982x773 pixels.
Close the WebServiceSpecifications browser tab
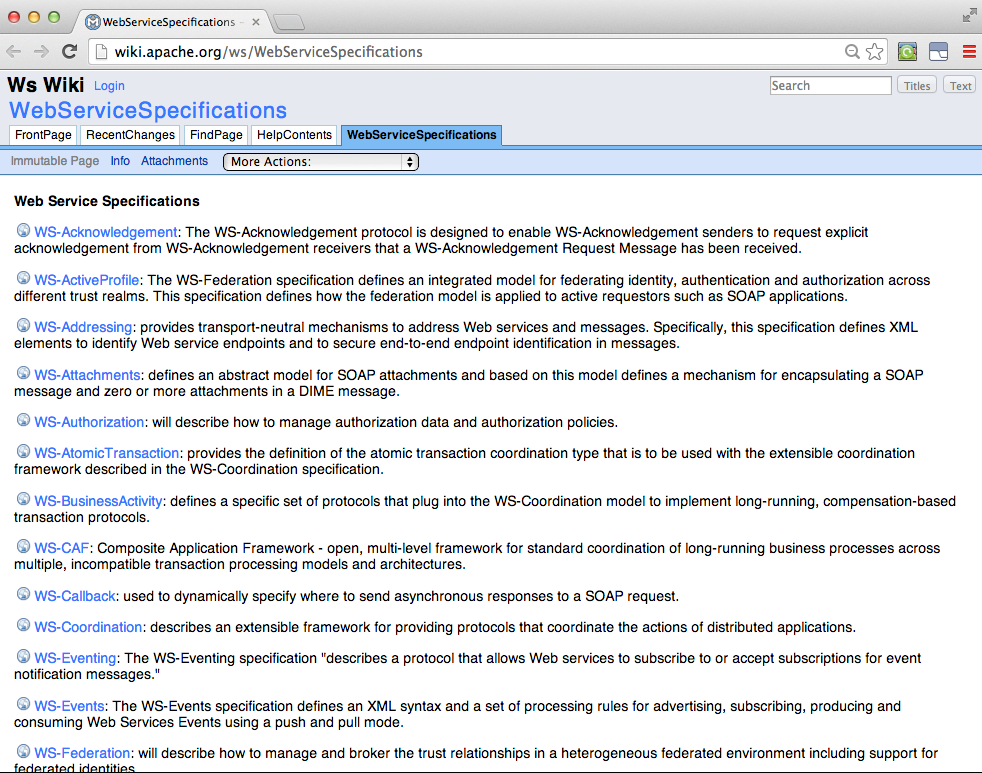(x=256, y=22)
